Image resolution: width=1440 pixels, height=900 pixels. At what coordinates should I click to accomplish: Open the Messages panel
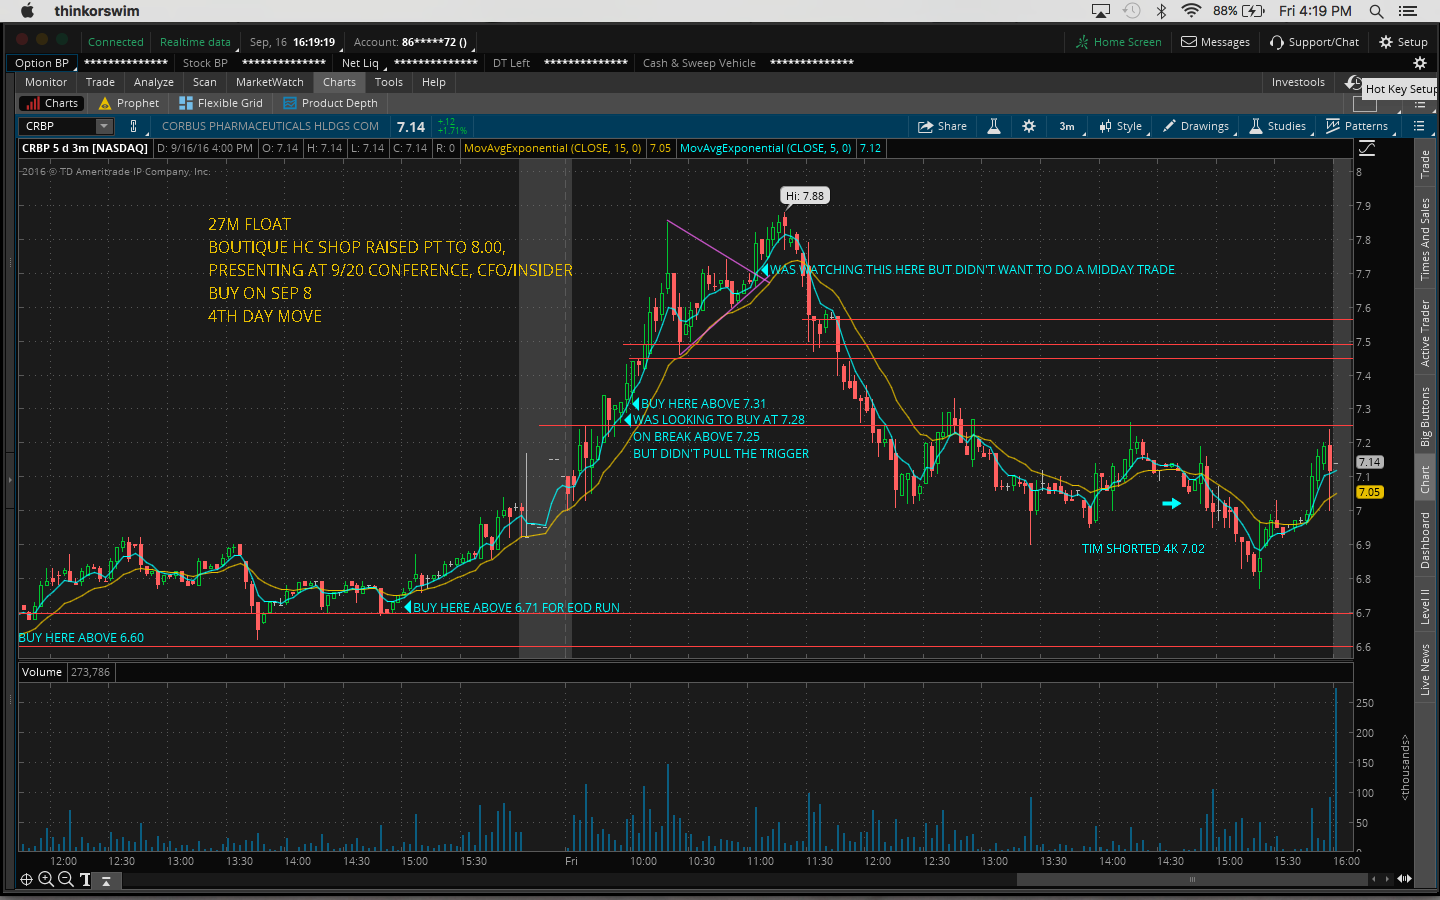[x=1215, y=42]
